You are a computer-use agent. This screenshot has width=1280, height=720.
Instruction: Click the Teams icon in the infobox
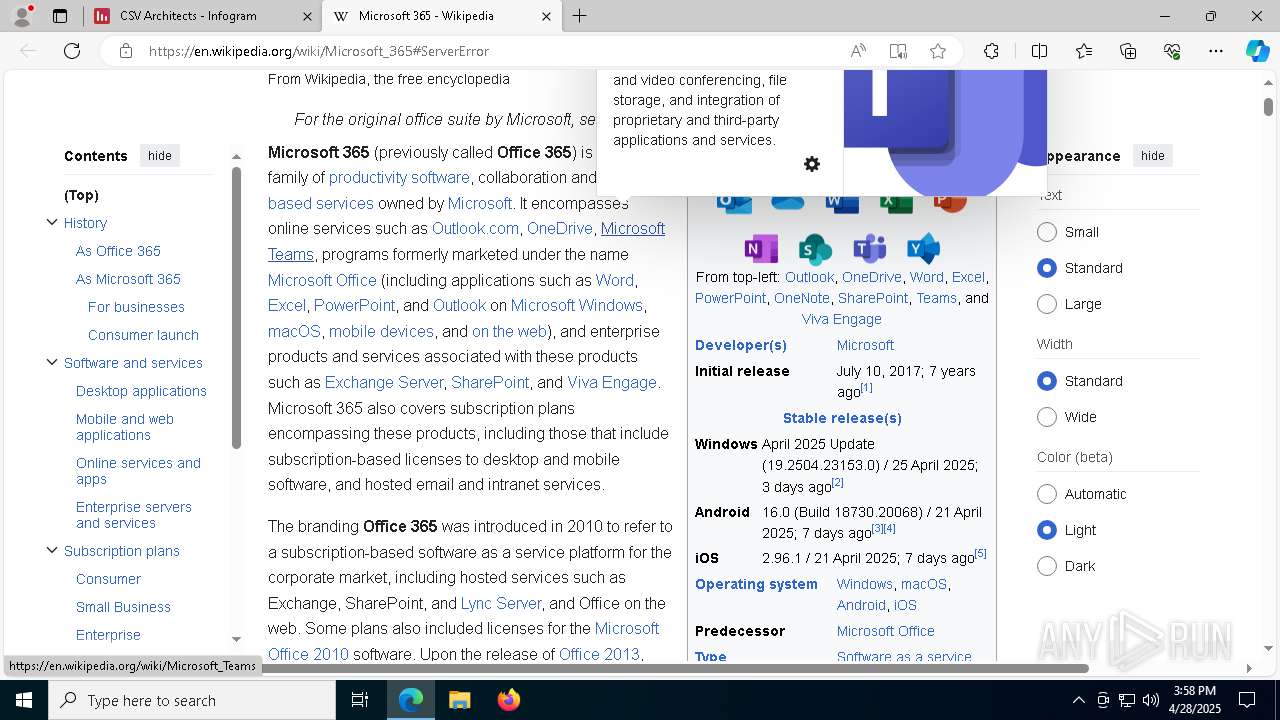(869, 248)
